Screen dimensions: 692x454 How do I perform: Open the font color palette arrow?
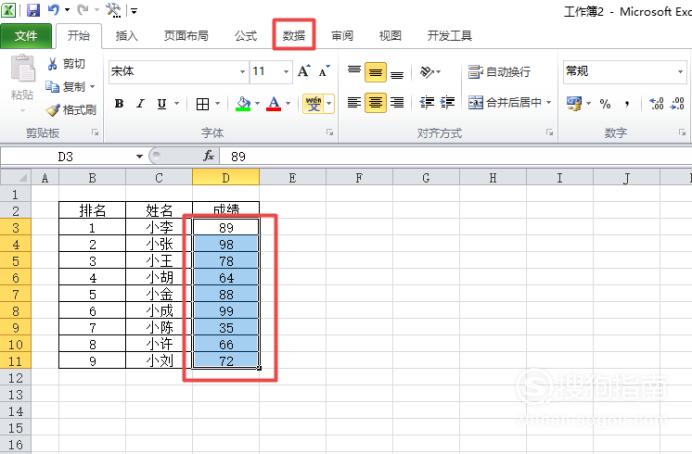click(x=288, y=104)
